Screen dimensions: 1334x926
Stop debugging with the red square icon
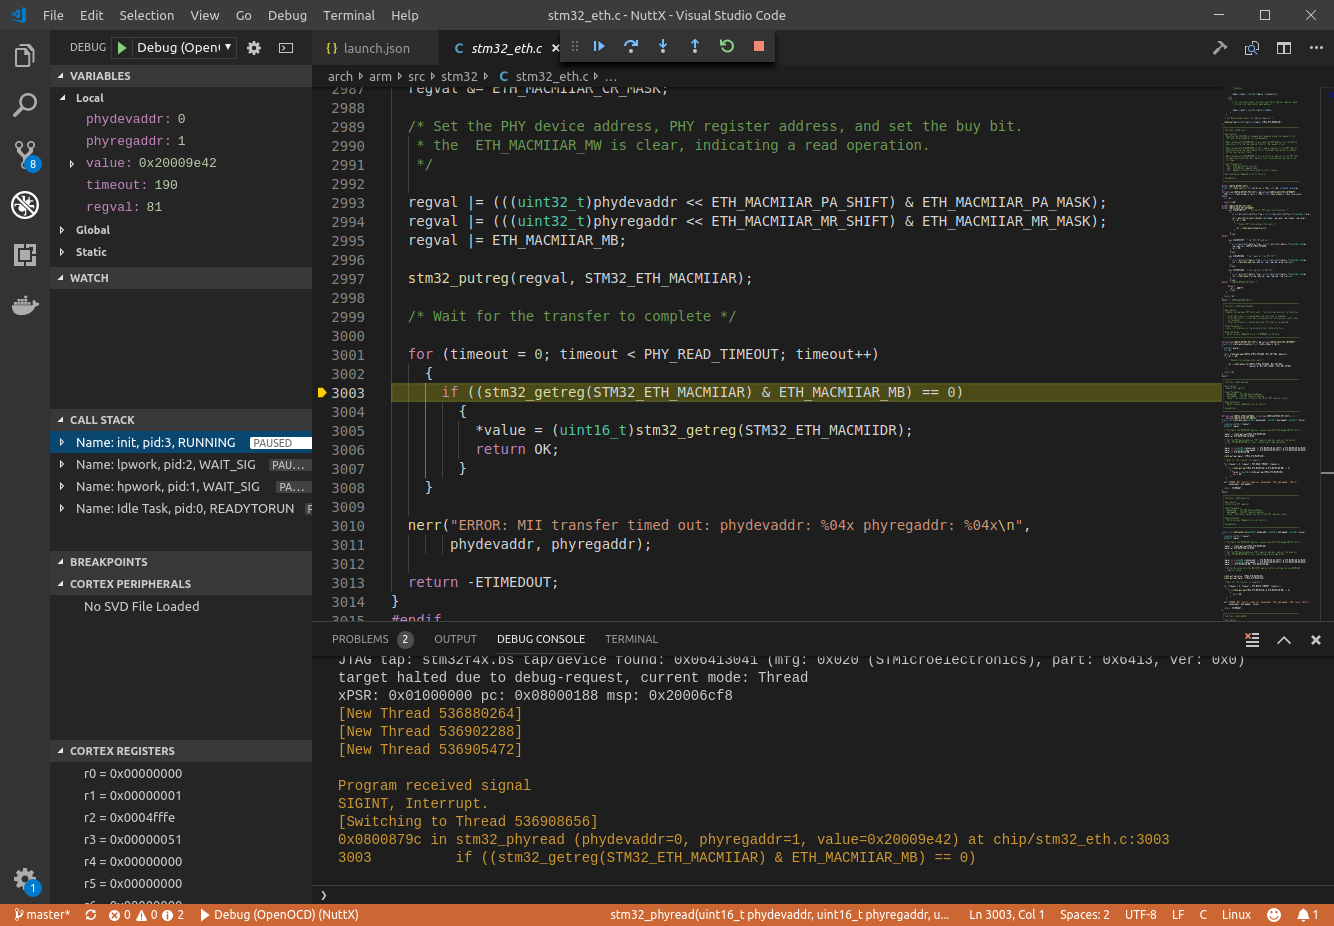pos(758,46)
